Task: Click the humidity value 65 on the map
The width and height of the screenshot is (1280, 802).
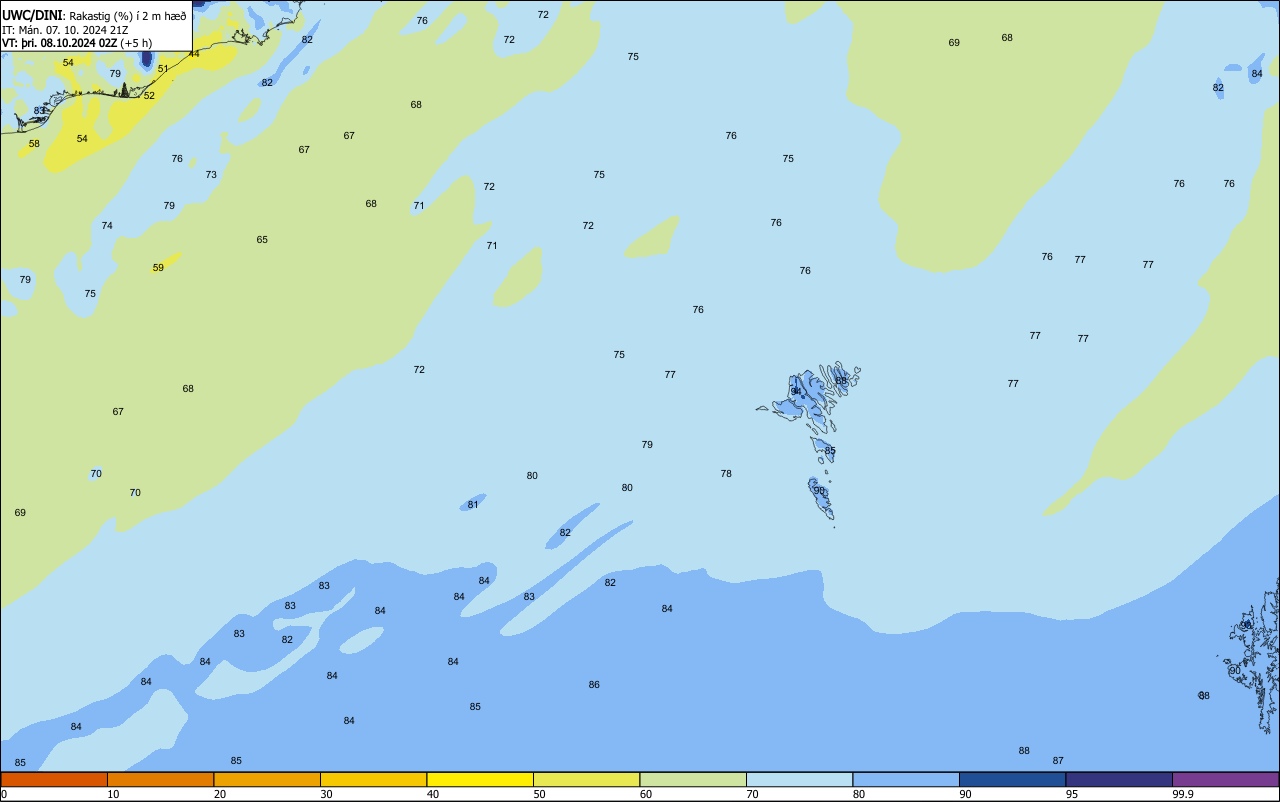Action: pyautogui.click(x=262, y=240)
